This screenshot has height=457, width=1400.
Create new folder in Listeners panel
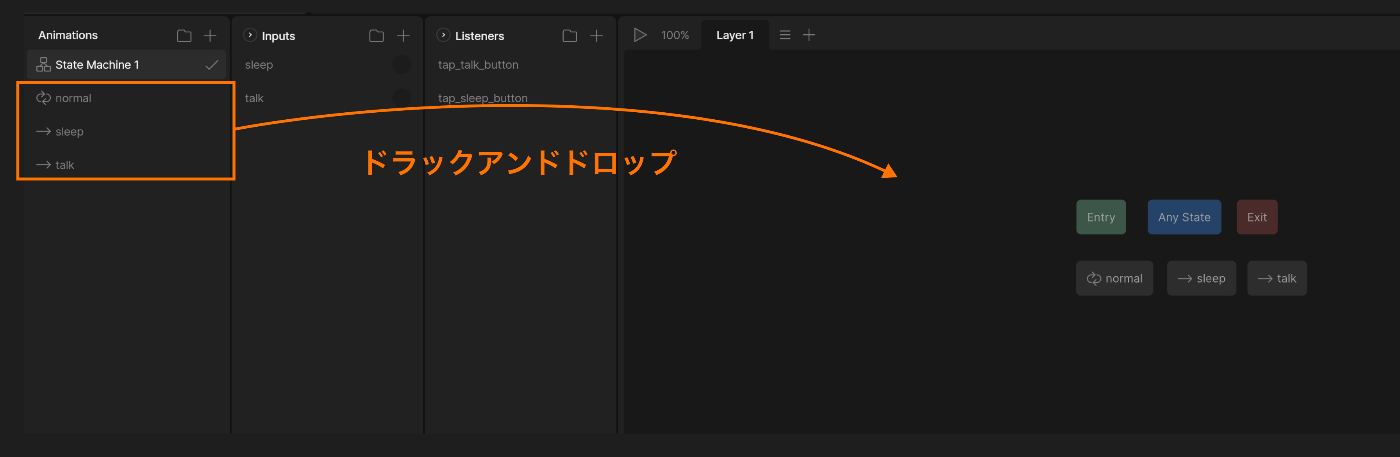click(569, 36)
